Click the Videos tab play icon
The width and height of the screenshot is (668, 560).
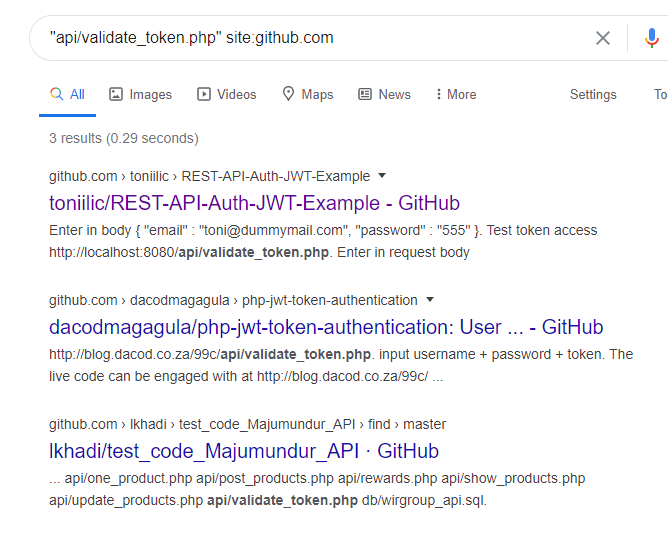pos(204,94)
